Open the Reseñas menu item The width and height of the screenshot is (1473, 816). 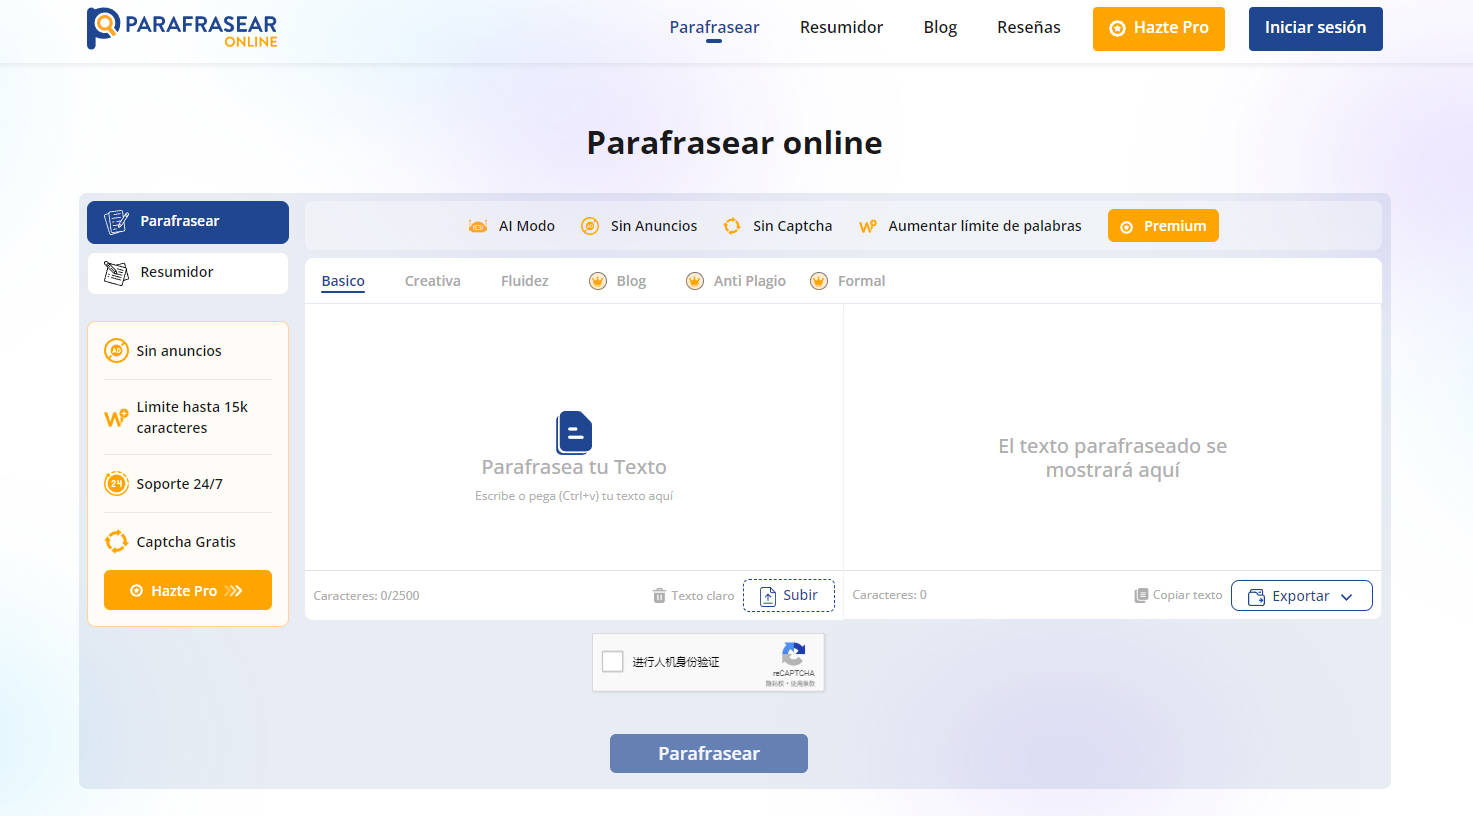1028,27
